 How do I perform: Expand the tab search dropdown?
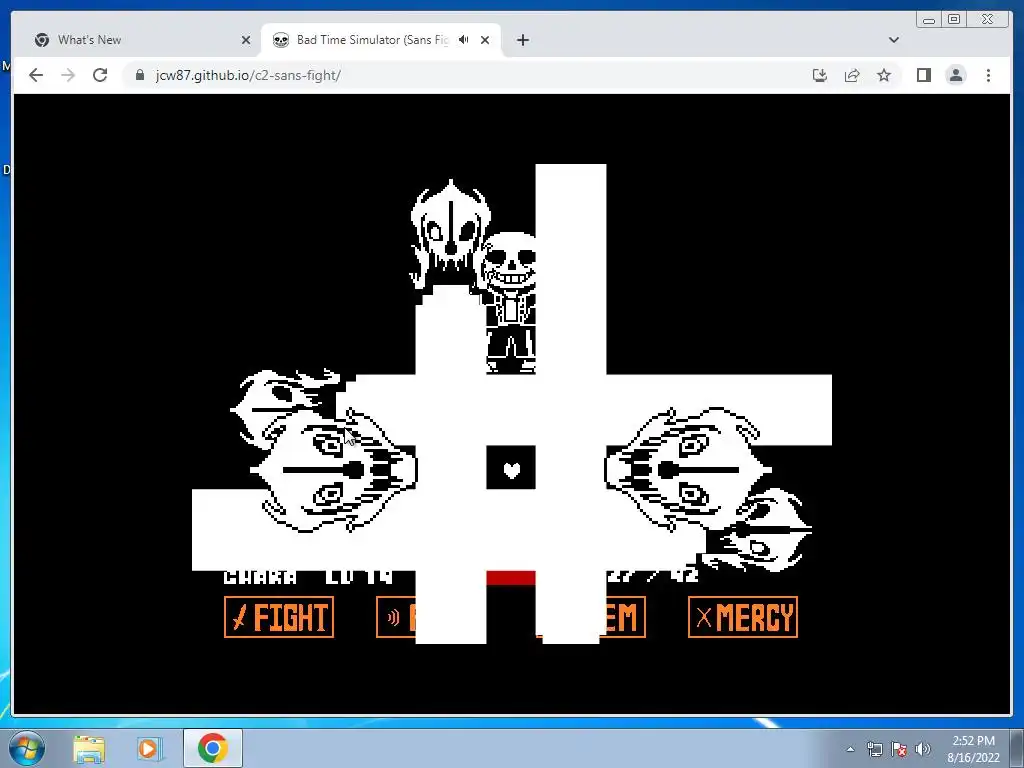pyautogui.click(x=893, y=40)
